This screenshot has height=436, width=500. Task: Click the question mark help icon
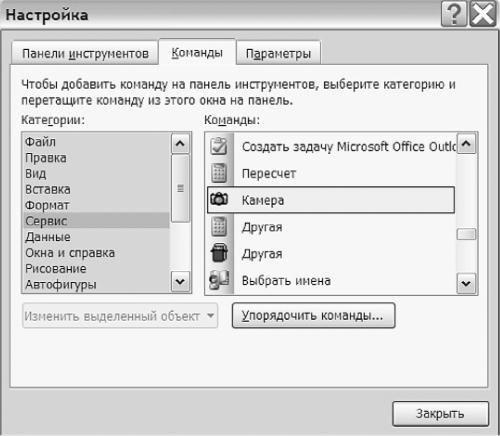tap(454, 14)
